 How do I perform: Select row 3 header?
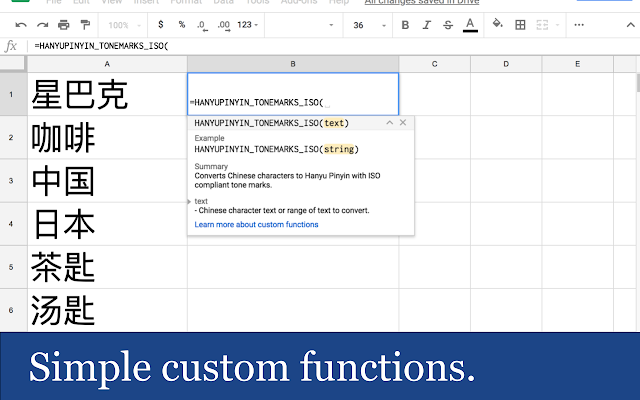[x=11, y=180]
